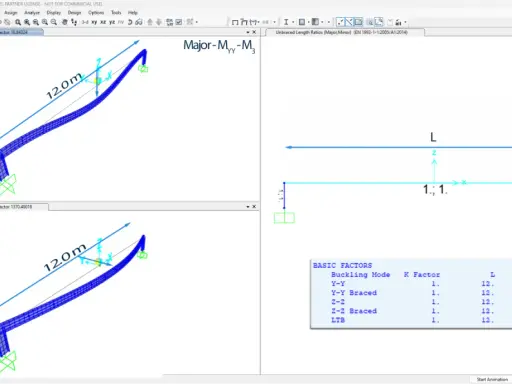512x384 pixels.
Task: Click the Move Down in List arrow
Action: pyautogui.click(x=159, y=22)
